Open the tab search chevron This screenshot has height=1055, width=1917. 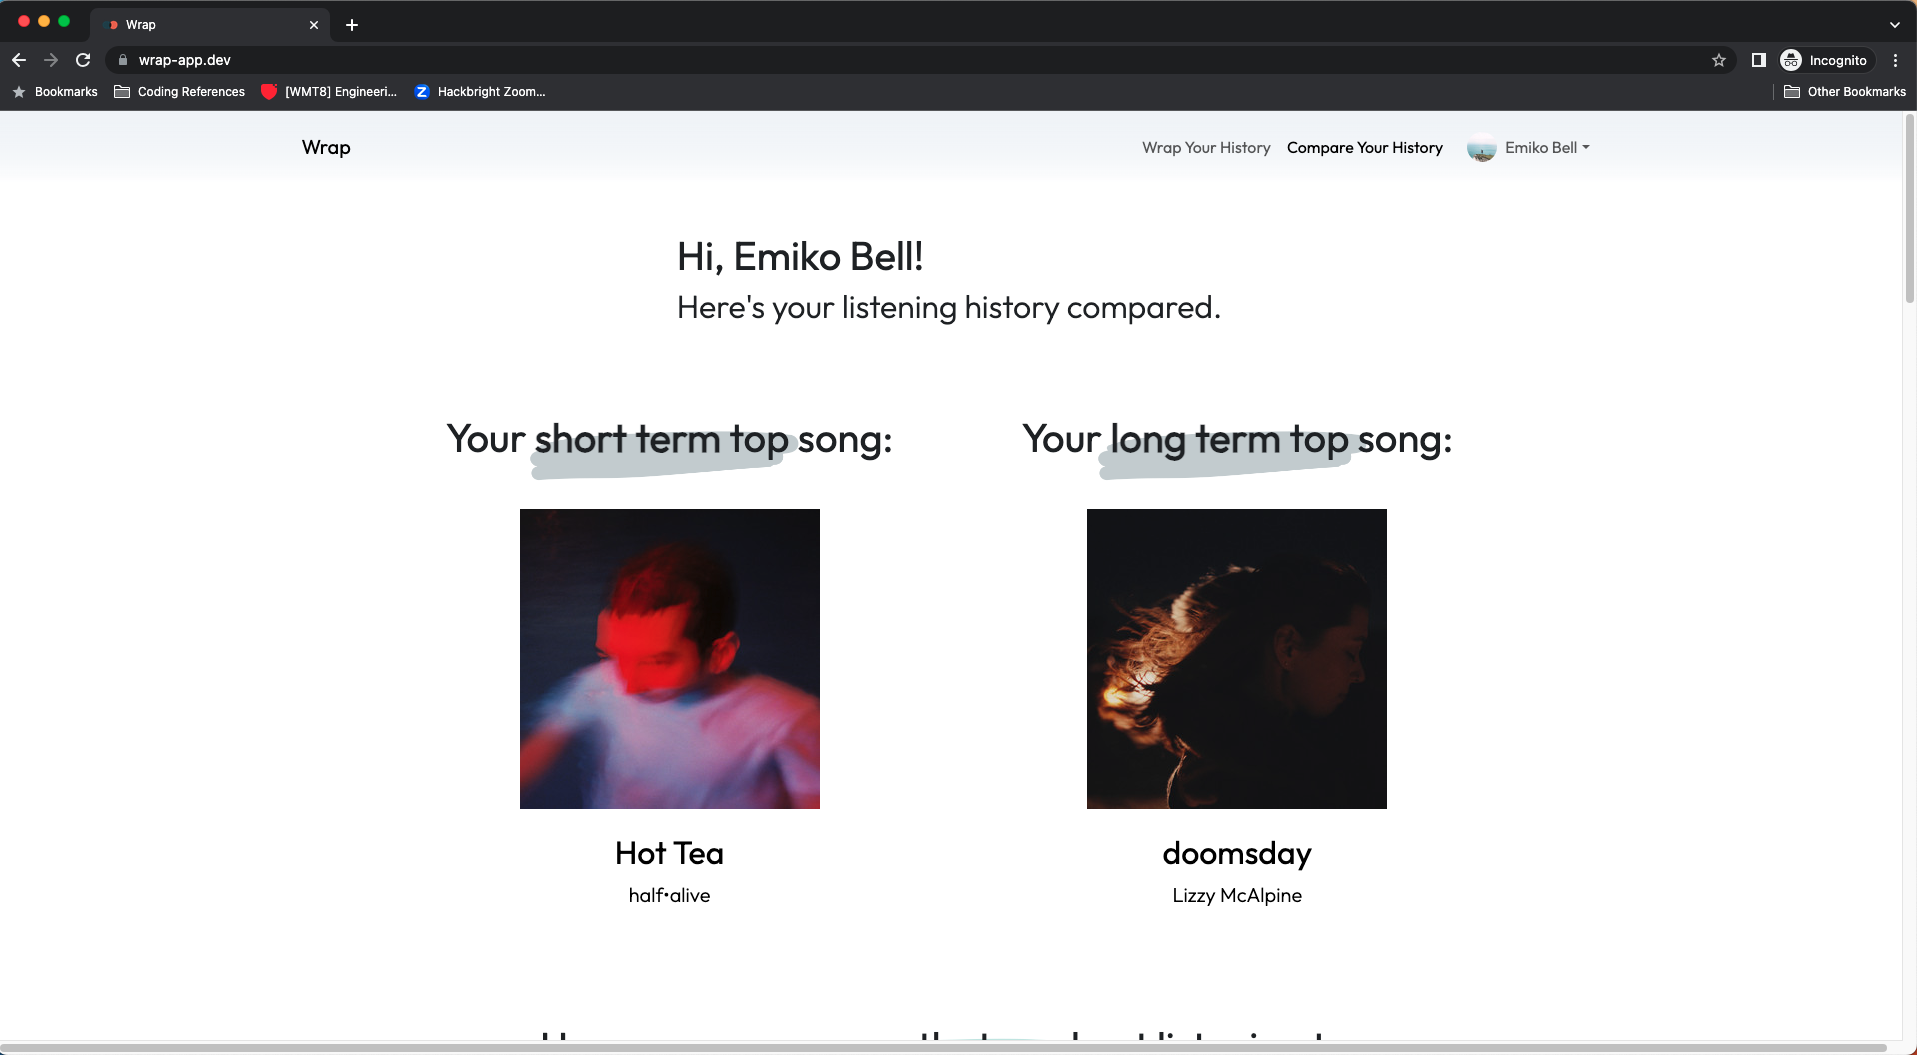1894,25
